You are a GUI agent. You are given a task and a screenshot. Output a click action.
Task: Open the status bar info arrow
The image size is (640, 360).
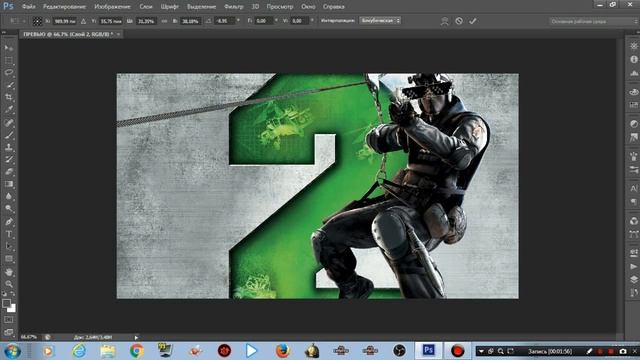click(136, 338)
